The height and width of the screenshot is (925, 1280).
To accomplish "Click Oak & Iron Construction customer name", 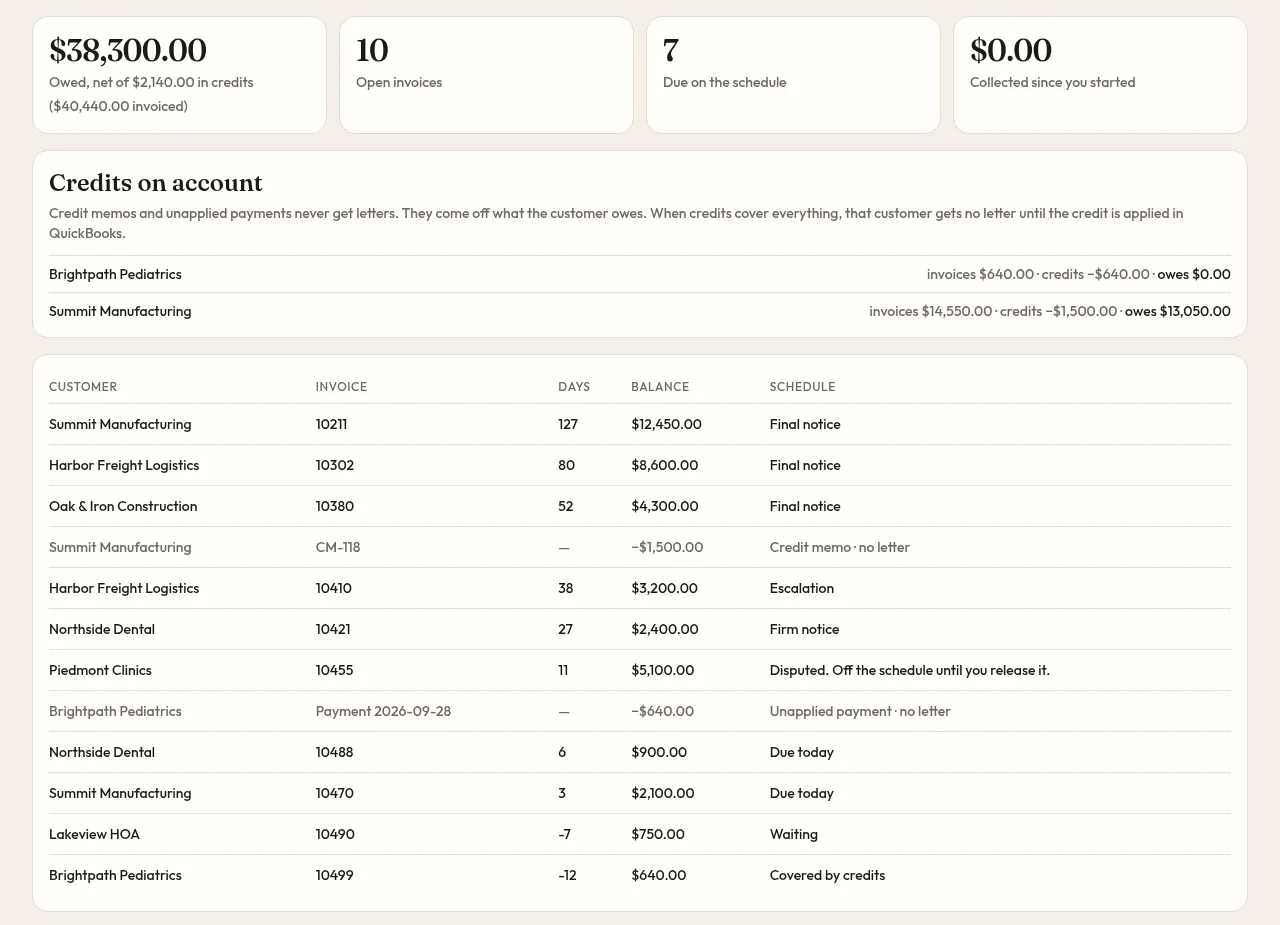I will [123, 506].
